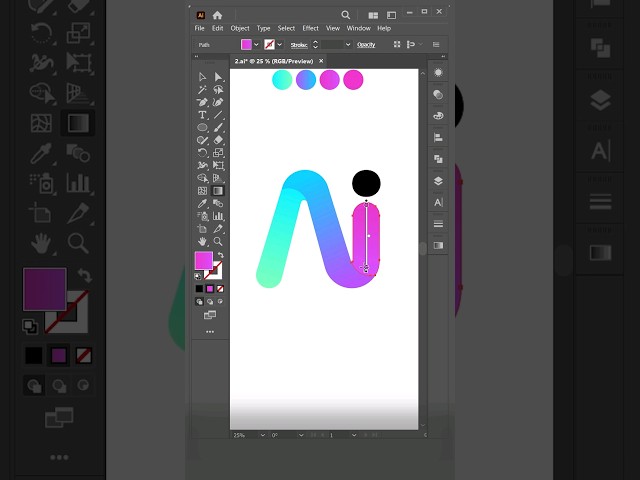The image size is (640, 480).
Task: Open the Character panel icon
Action: (x=438, y=202)
